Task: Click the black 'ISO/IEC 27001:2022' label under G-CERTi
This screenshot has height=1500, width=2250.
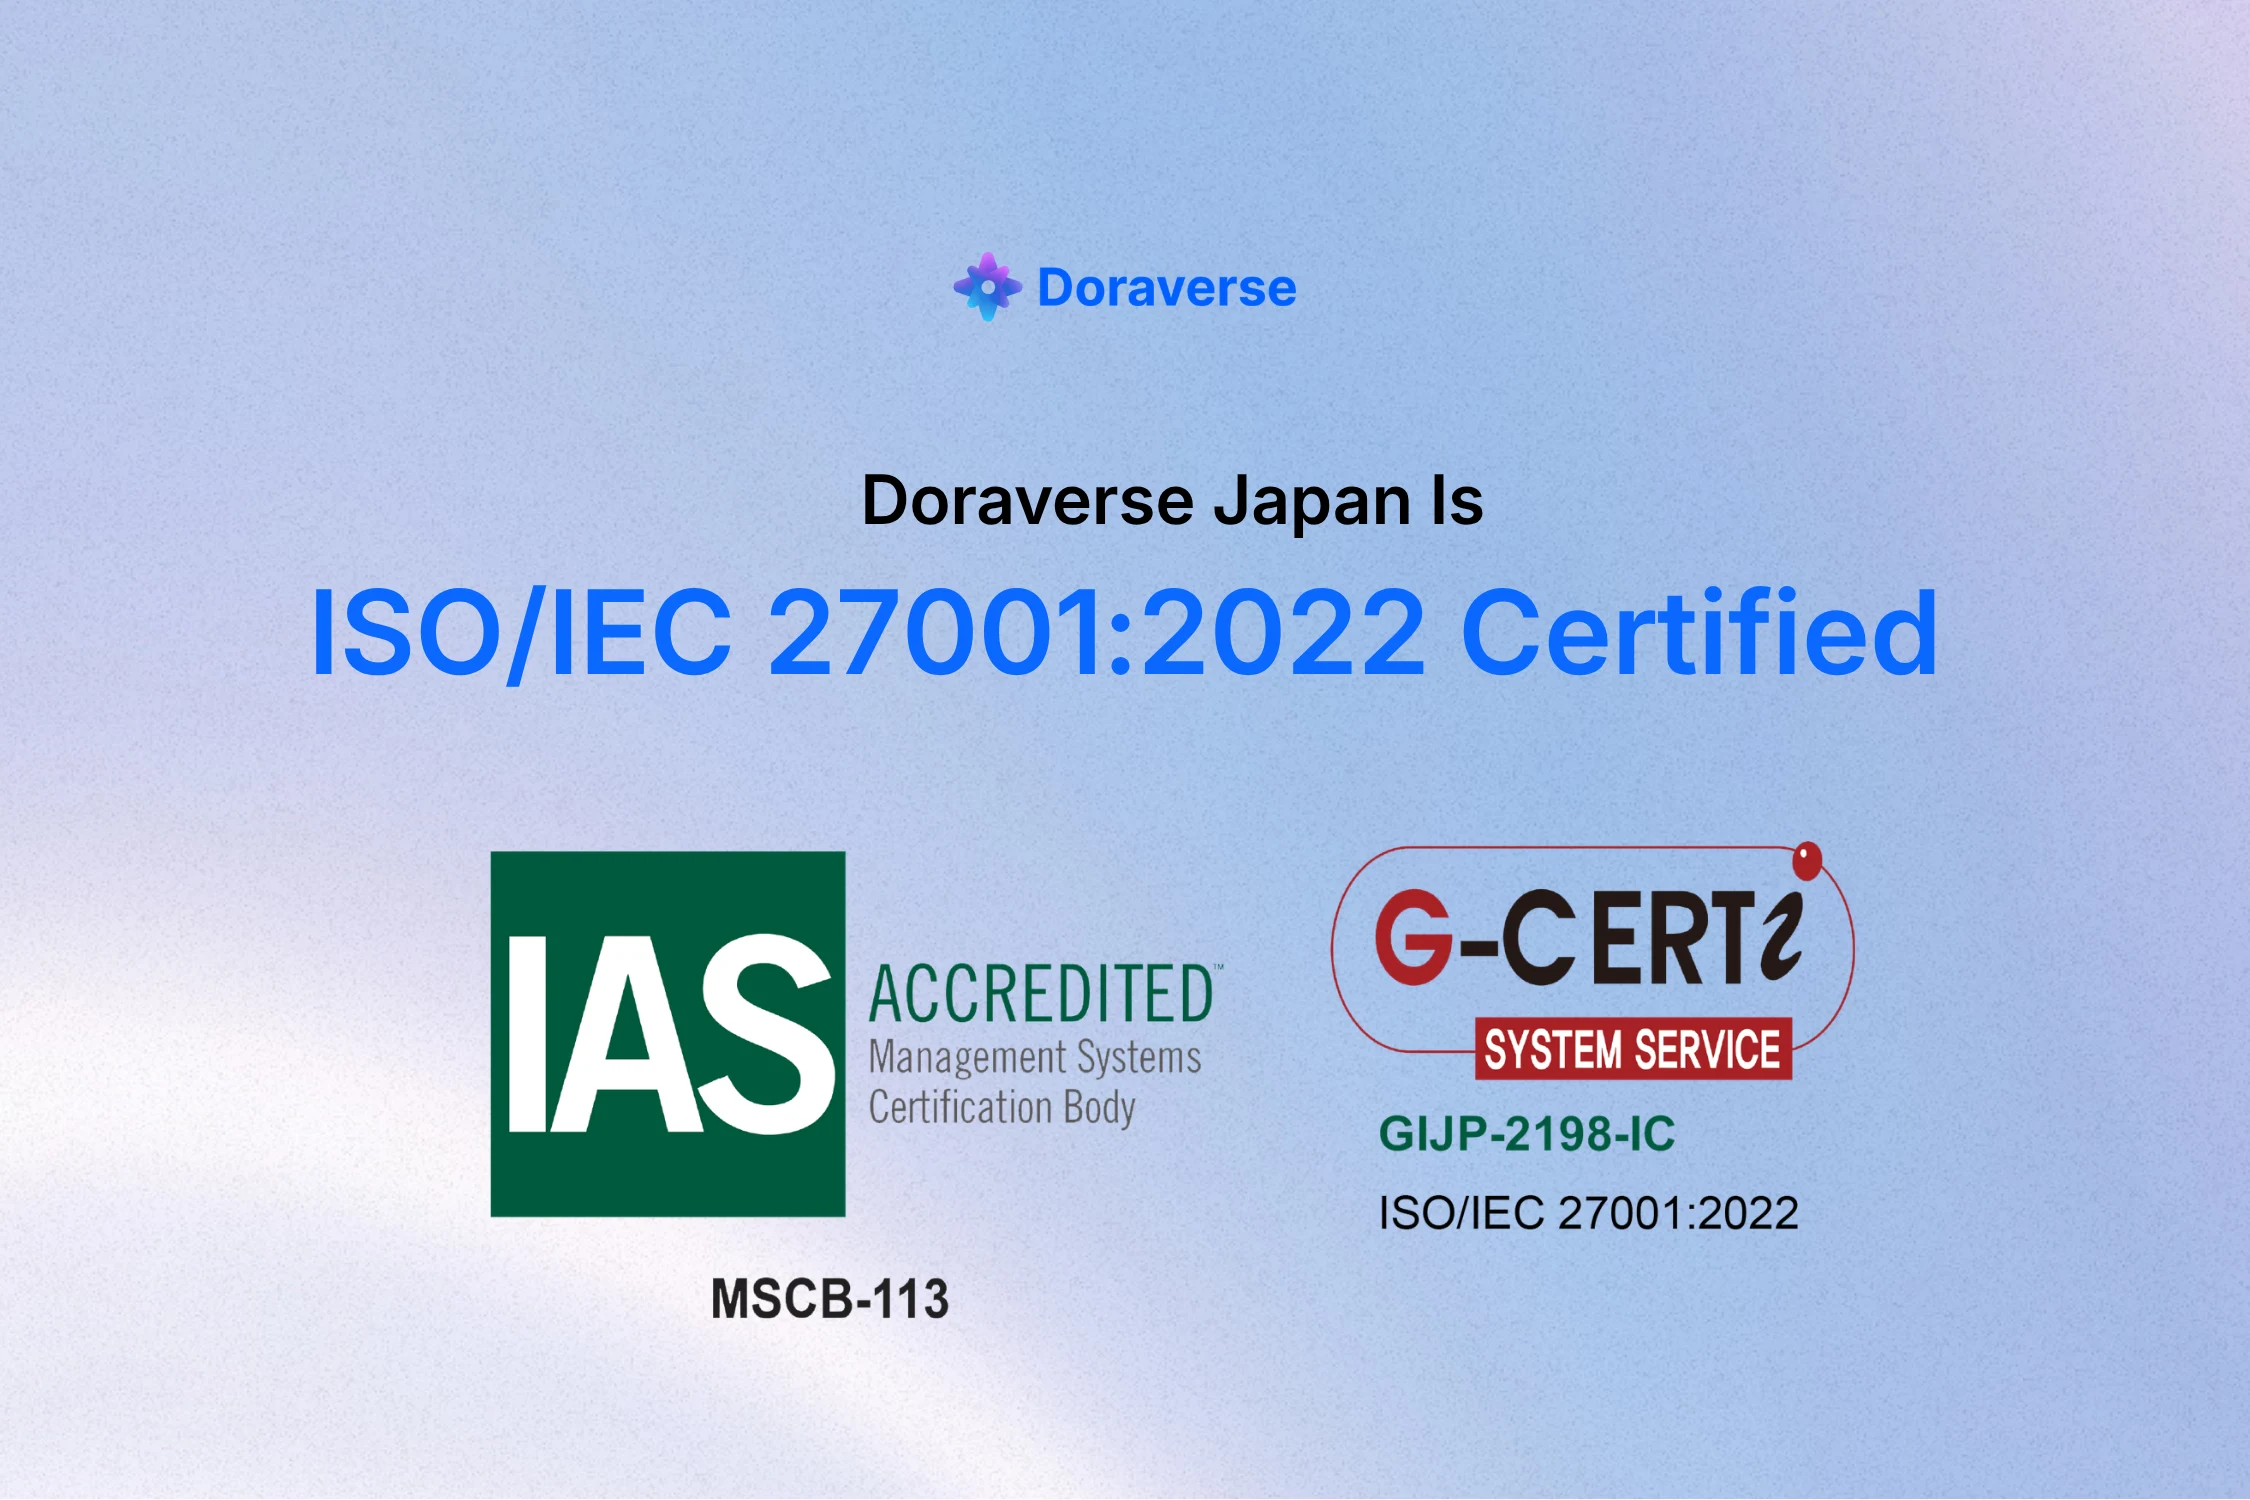Action: [1589, 1213]
